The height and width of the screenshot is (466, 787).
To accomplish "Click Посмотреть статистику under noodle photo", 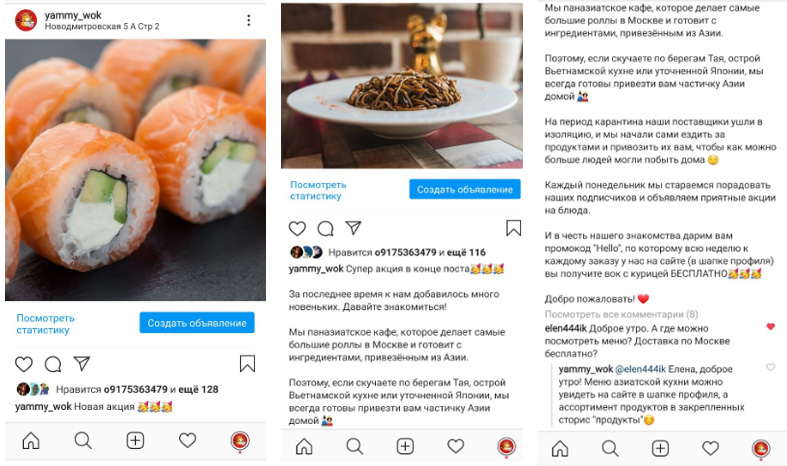I will click(318, 190).
